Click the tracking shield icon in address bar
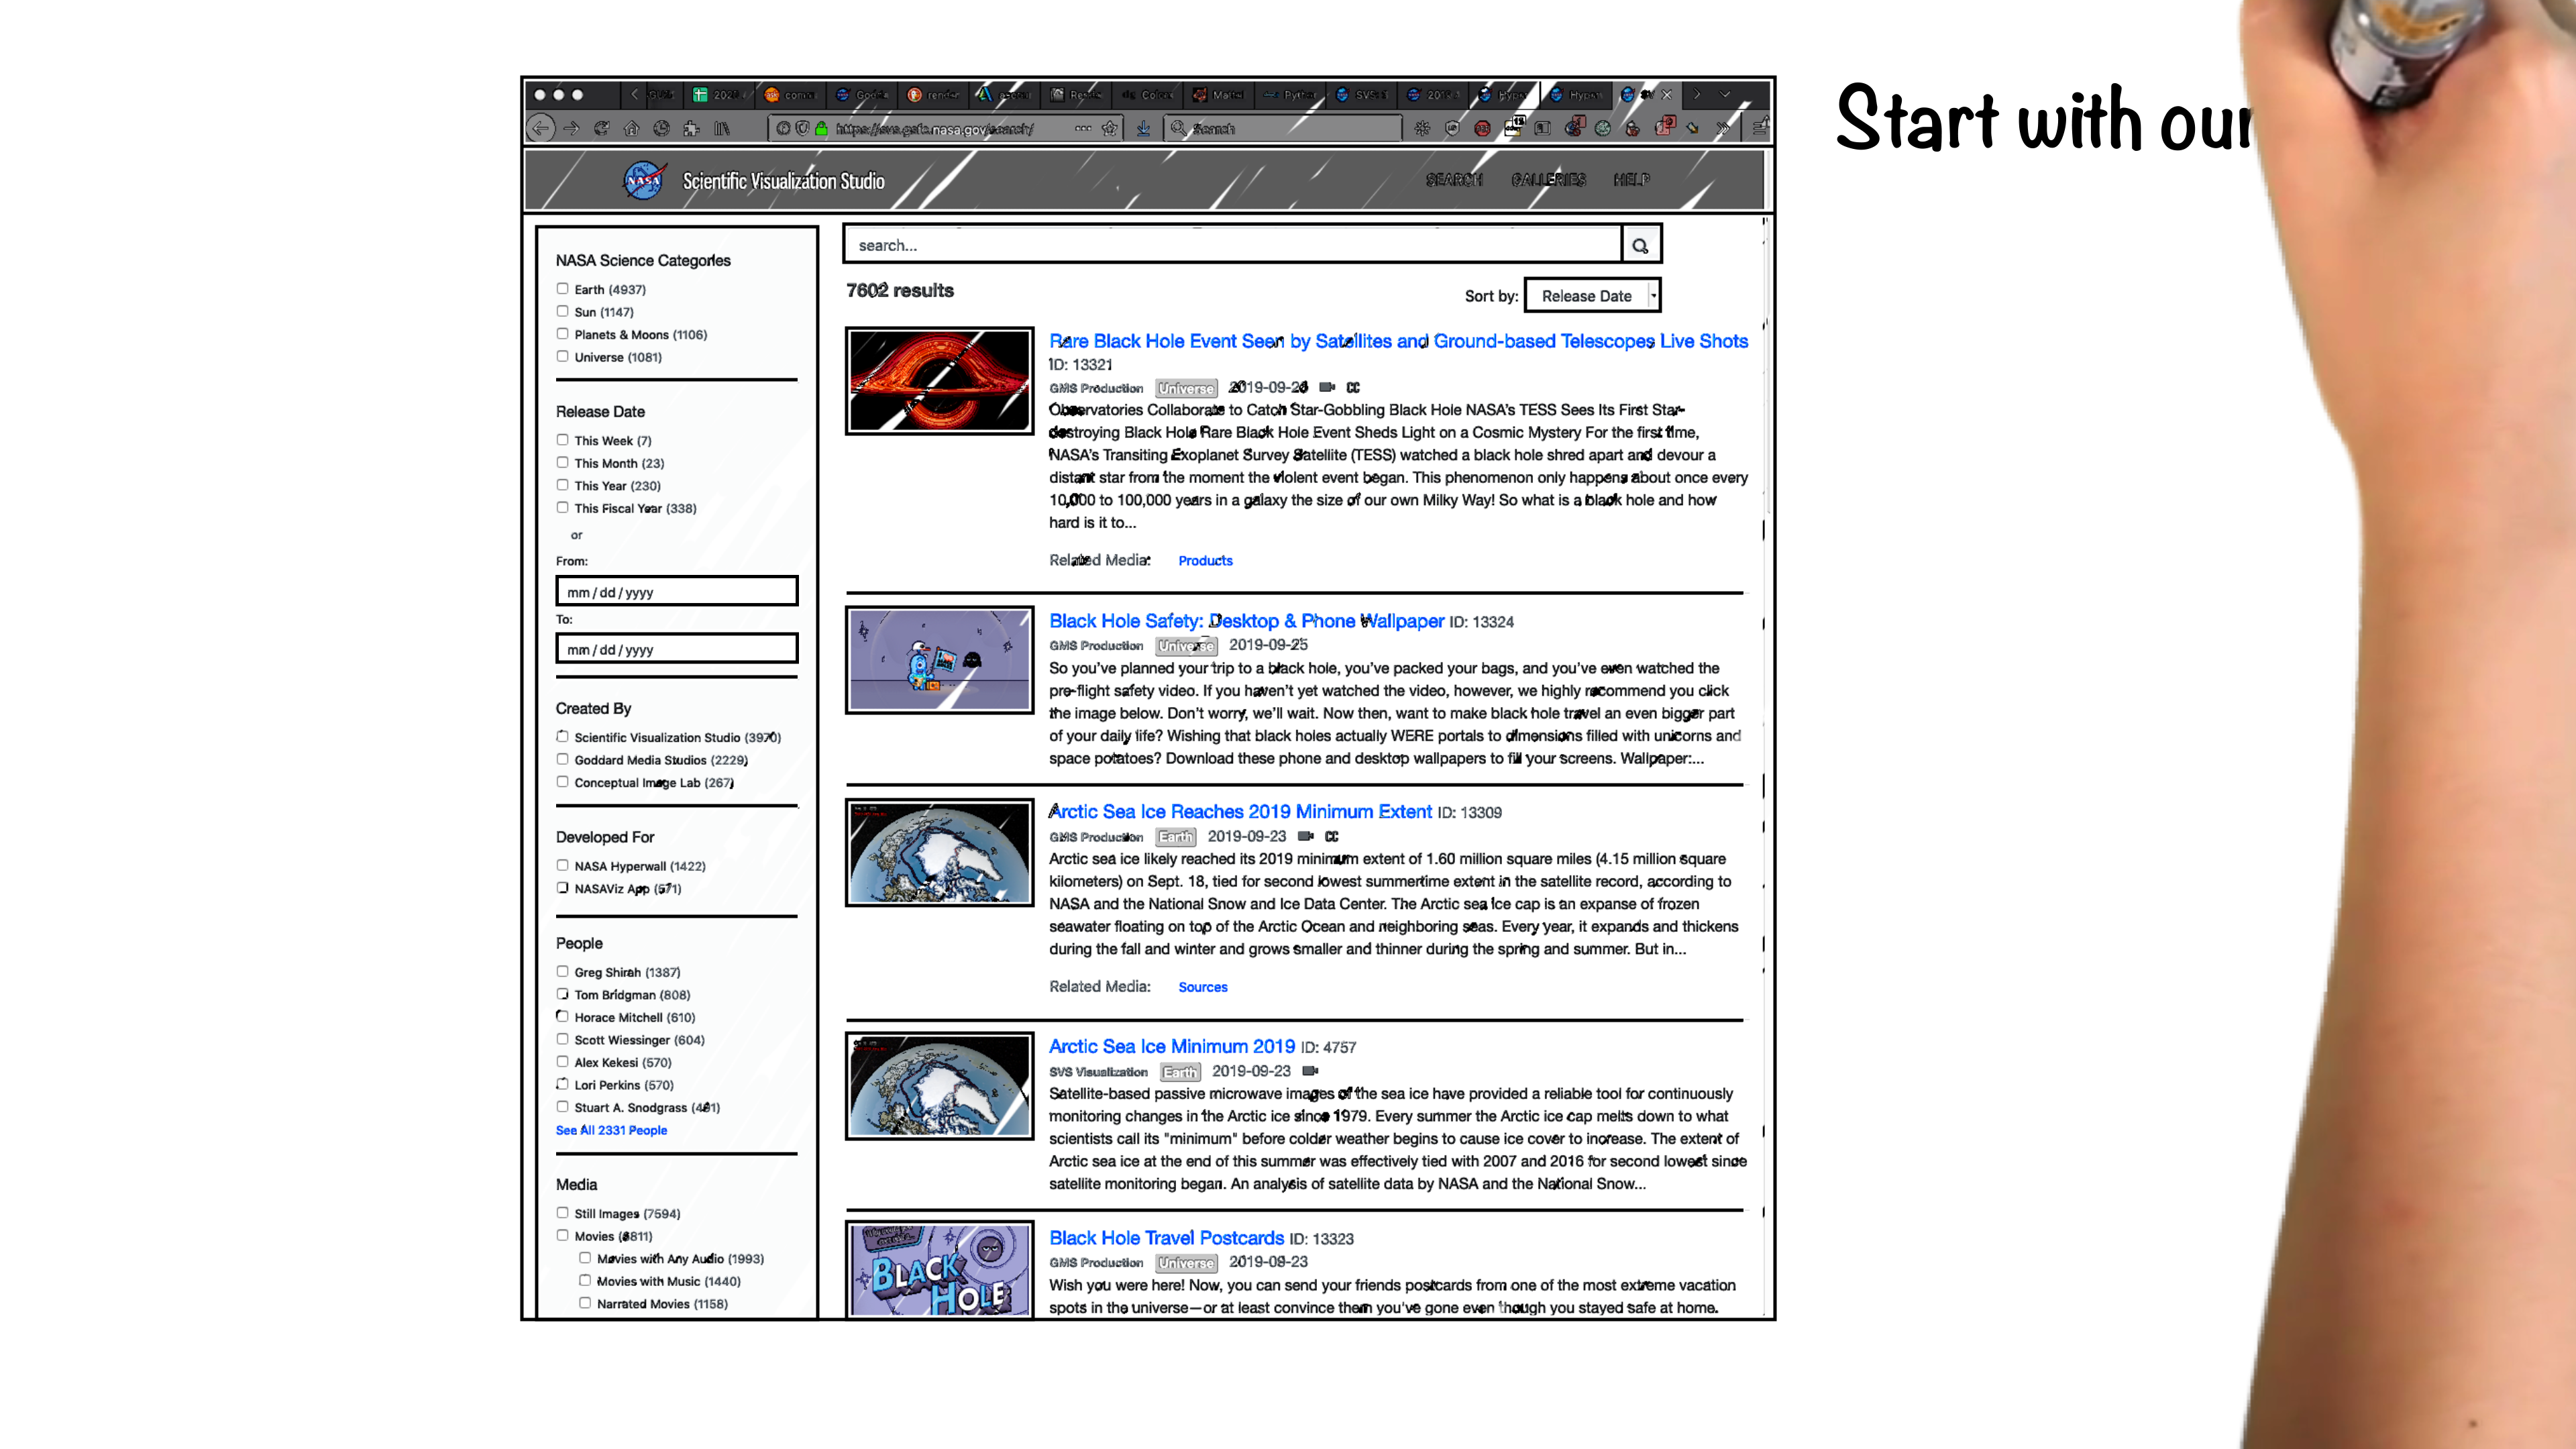The image size is (2576, 1449). [x=802, y=128]
